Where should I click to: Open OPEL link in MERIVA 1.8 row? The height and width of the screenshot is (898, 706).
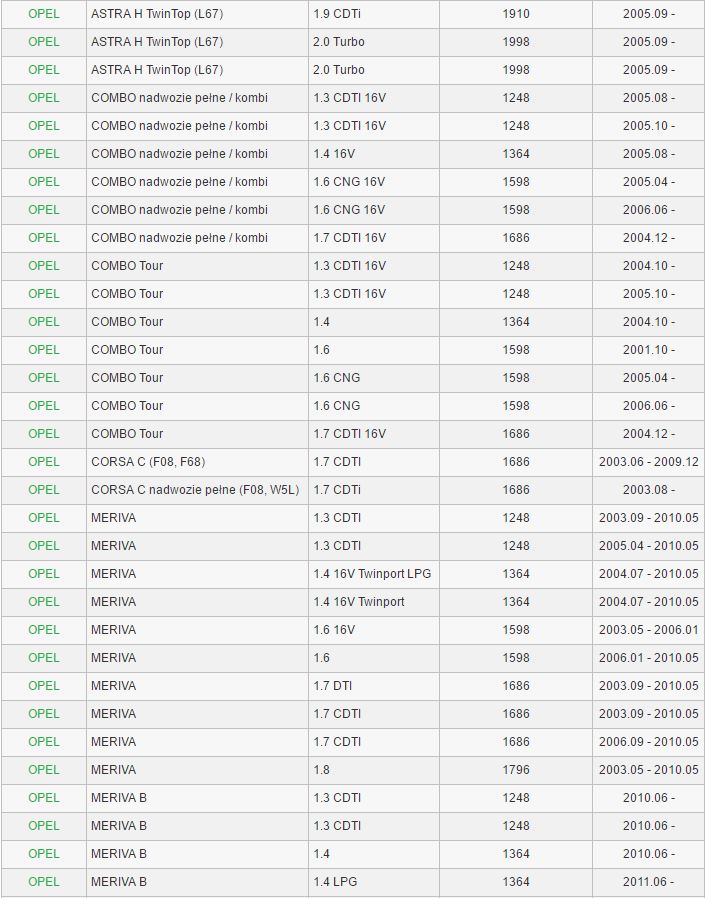click(44, 770)
